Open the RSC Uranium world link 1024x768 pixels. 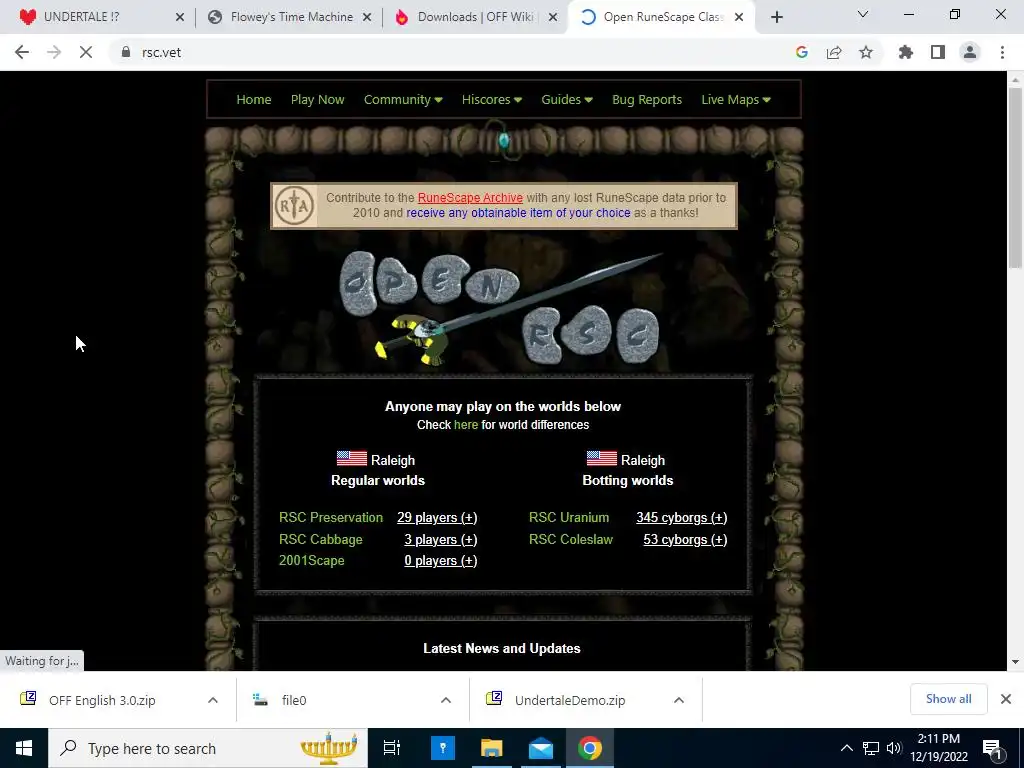(569, 517)
